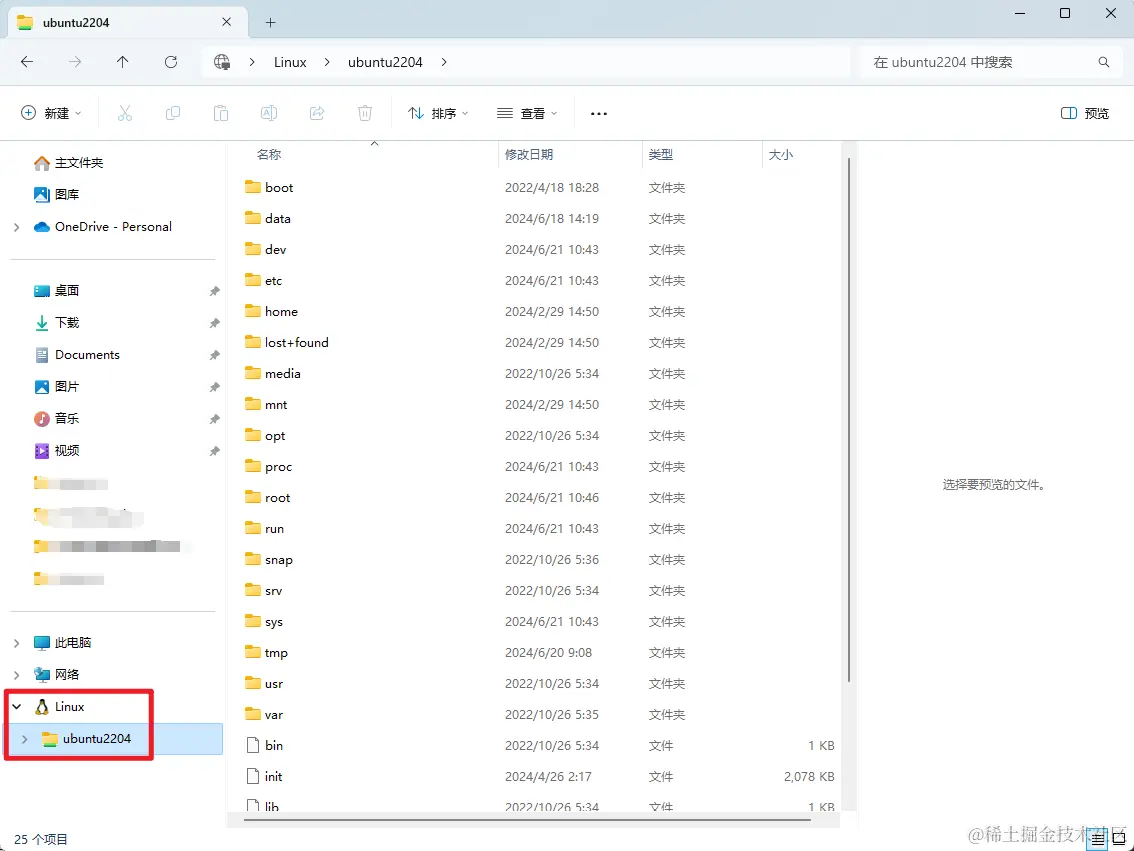Toggle the Preview (预览) pane

(1085, 113)
